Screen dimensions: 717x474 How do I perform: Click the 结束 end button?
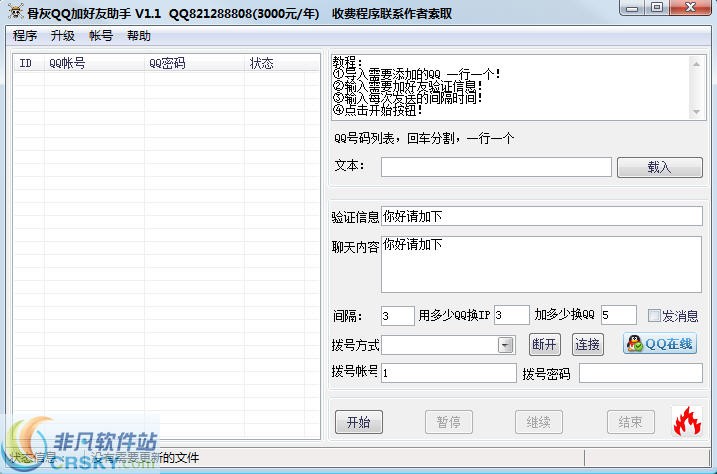631,422
